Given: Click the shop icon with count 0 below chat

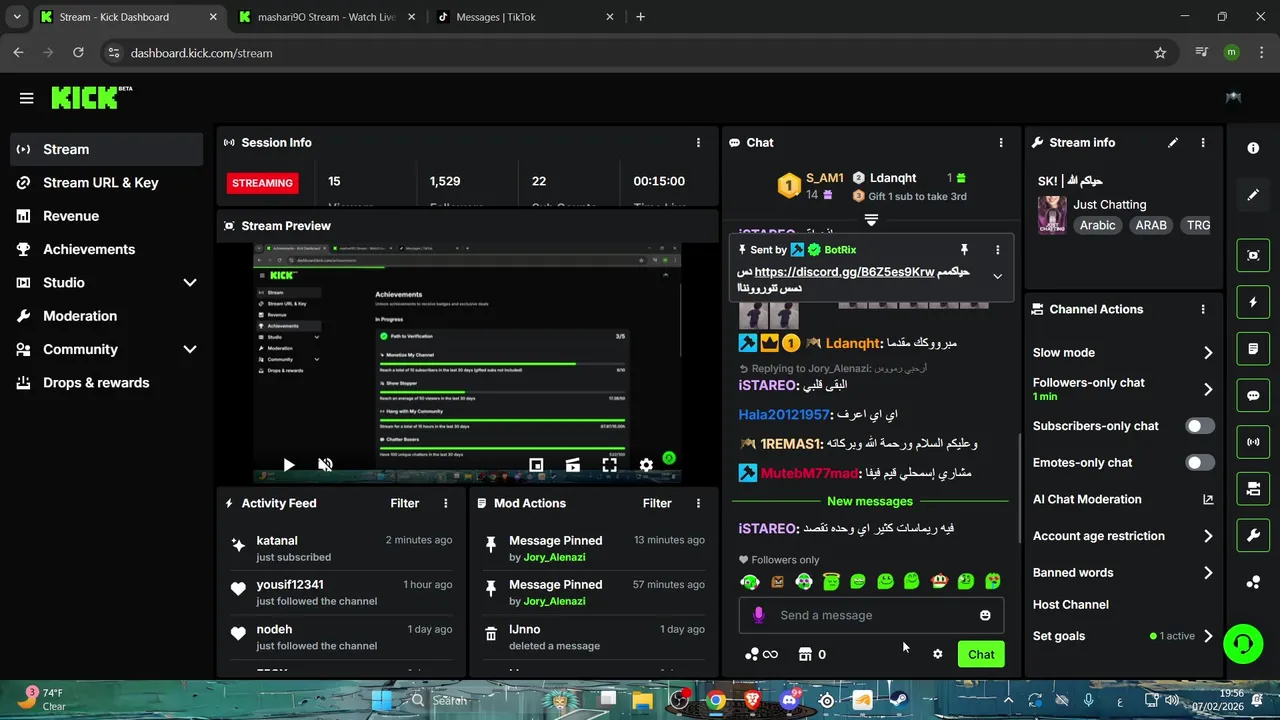Looking at the screenshot, I should tap(812, 654).
